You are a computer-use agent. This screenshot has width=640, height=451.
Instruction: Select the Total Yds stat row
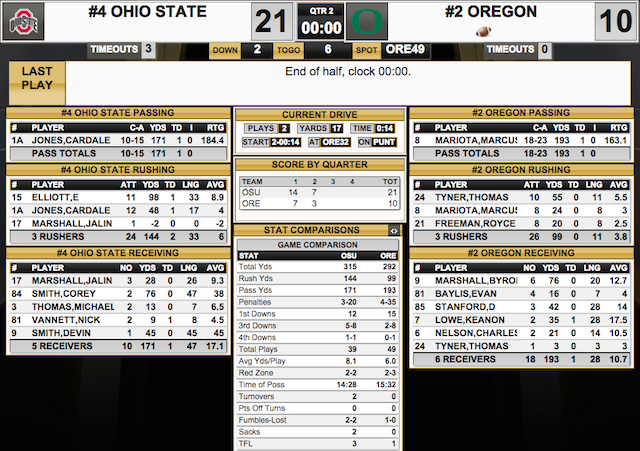(318, 267)
